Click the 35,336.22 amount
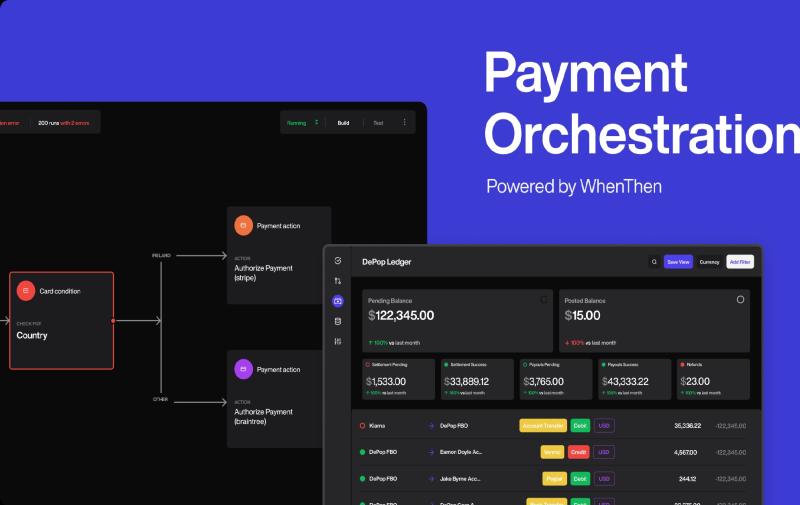Viewport: 800px width, 505px height. pos(687,426)
